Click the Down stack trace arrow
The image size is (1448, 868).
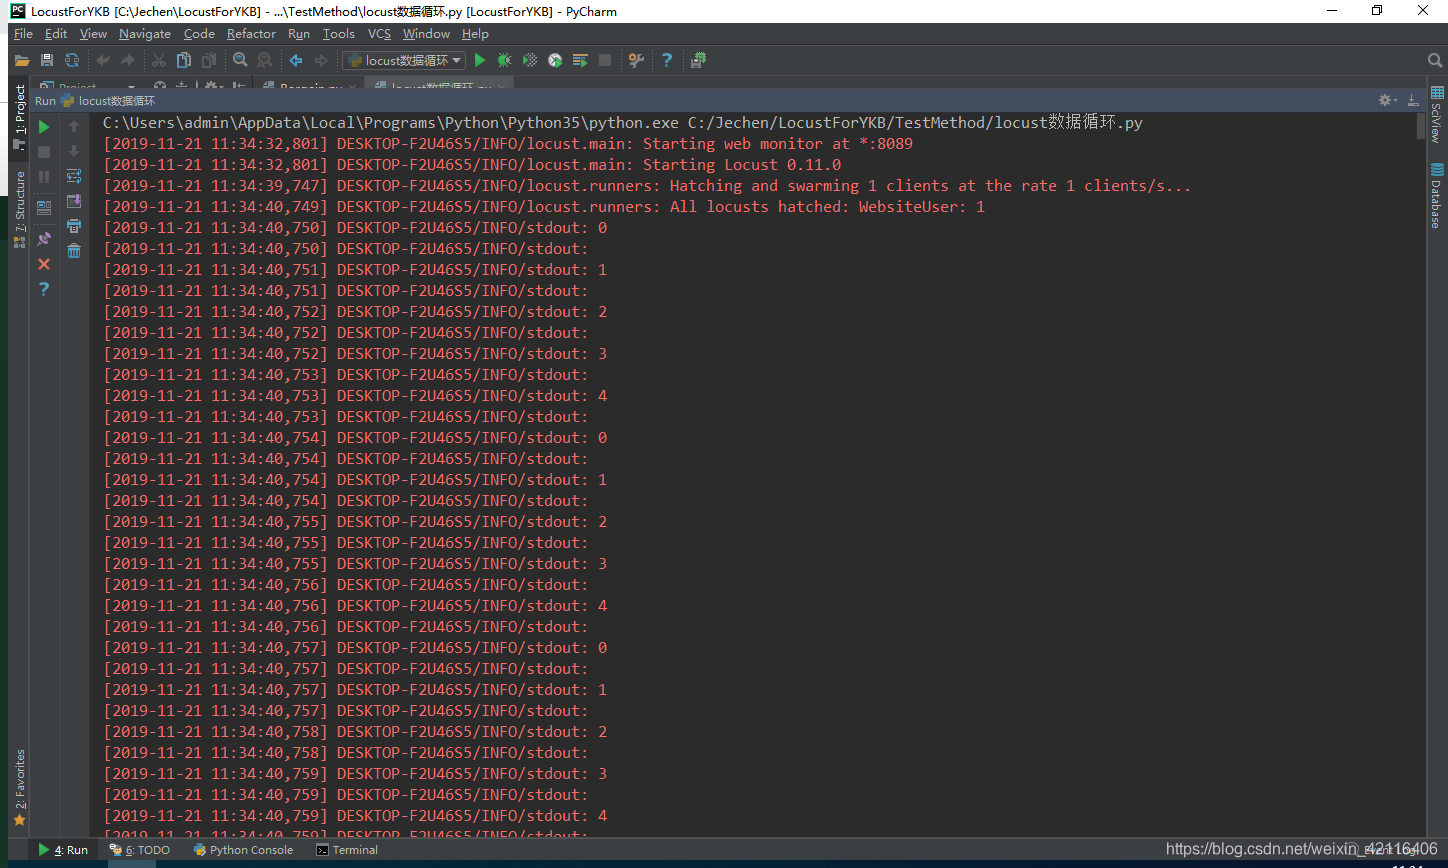point(74,152)
